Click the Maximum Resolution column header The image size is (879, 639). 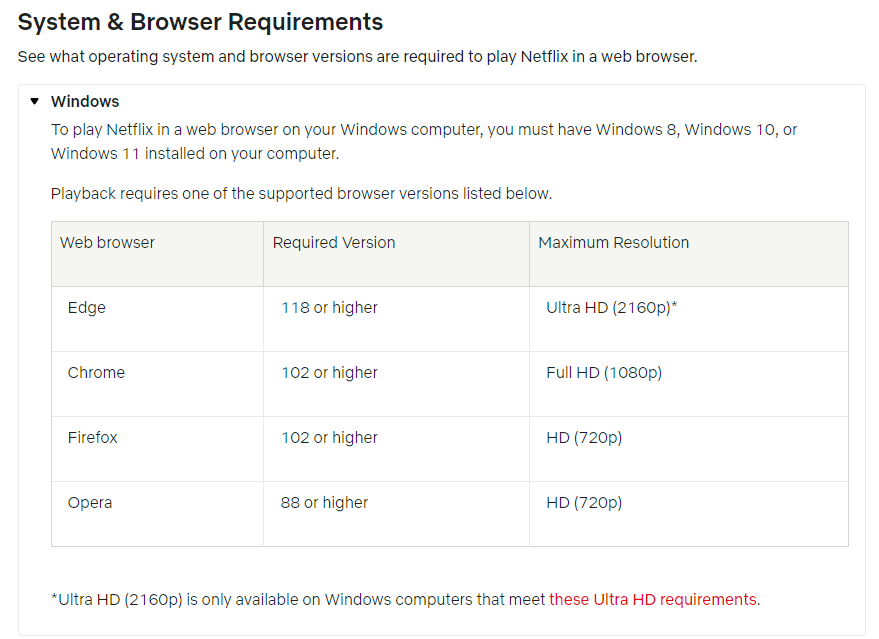pyautogui.click(x=613, y=243)
